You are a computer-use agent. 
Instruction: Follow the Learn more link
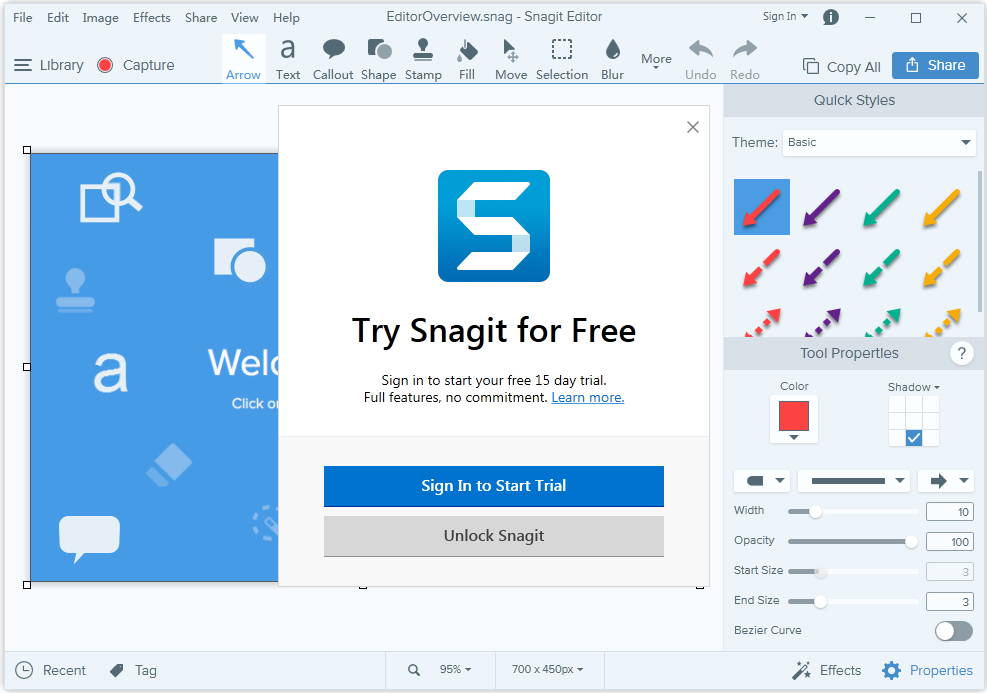[588, 398]
